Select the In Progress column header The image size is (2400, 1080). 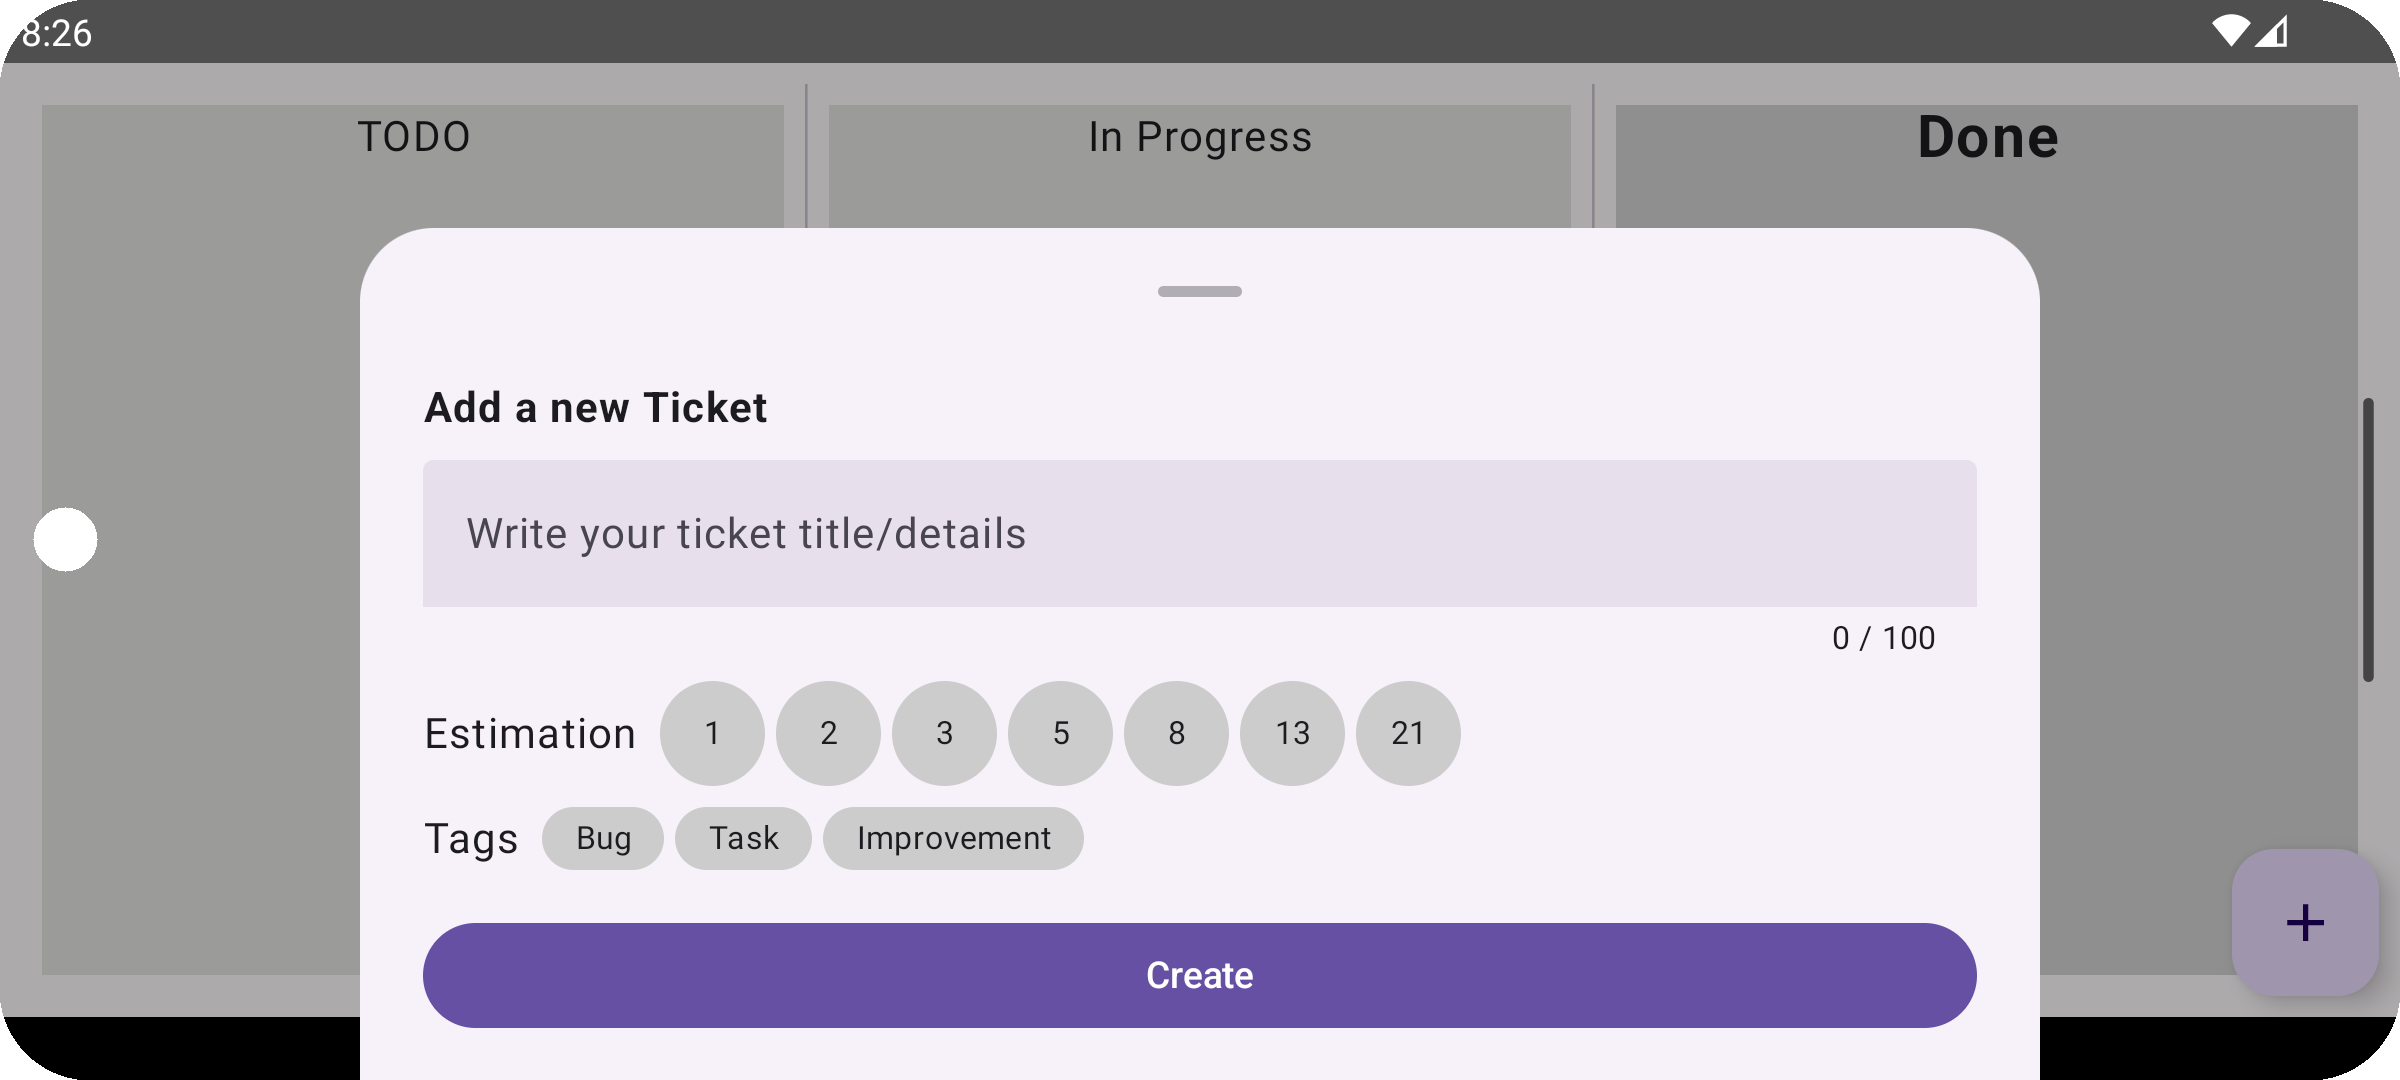click(1200, 137)
